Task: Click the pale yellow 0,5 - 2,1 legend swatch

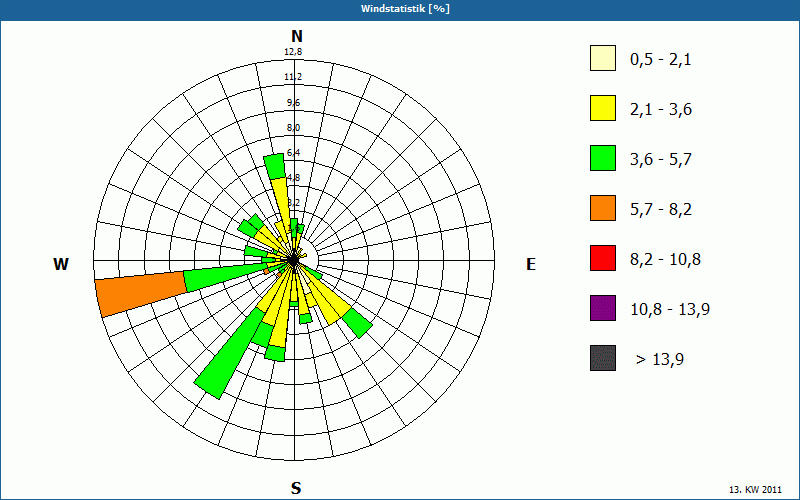Action: click(x=603, y=58)
